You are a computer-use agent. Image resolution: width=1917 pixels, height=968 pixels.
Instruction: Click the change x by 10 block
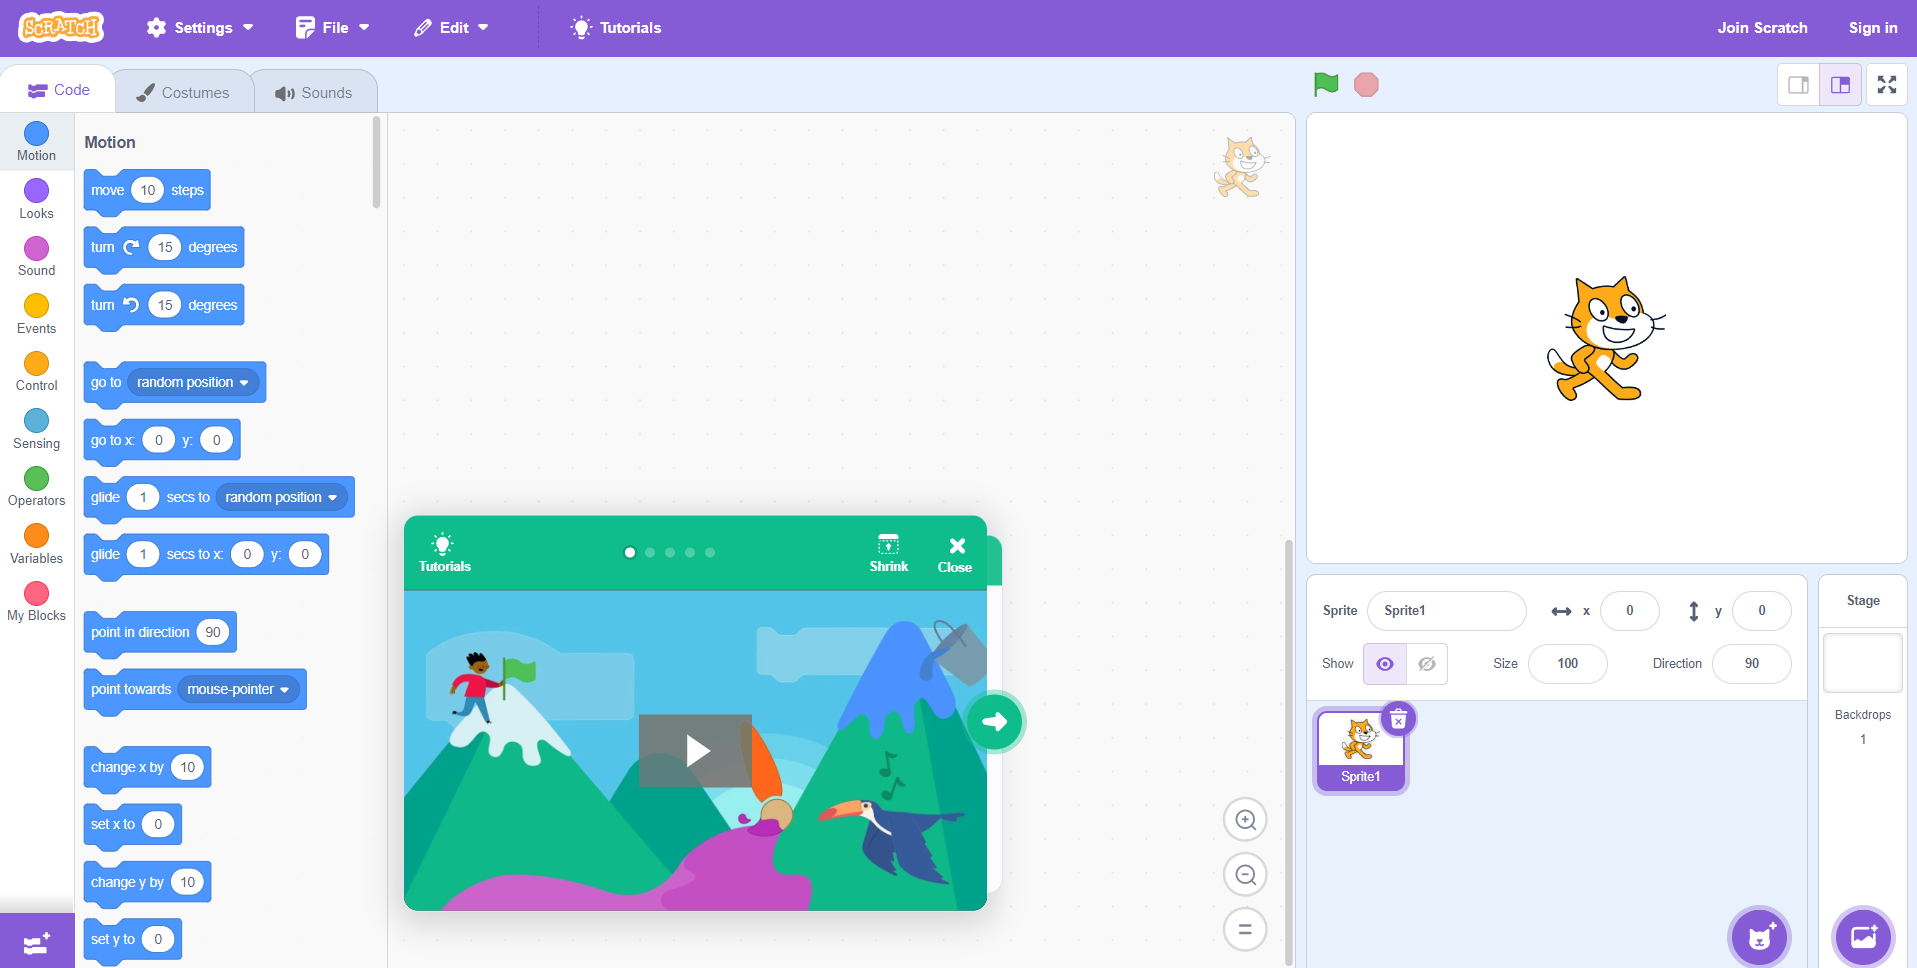(x=147, y=768)
